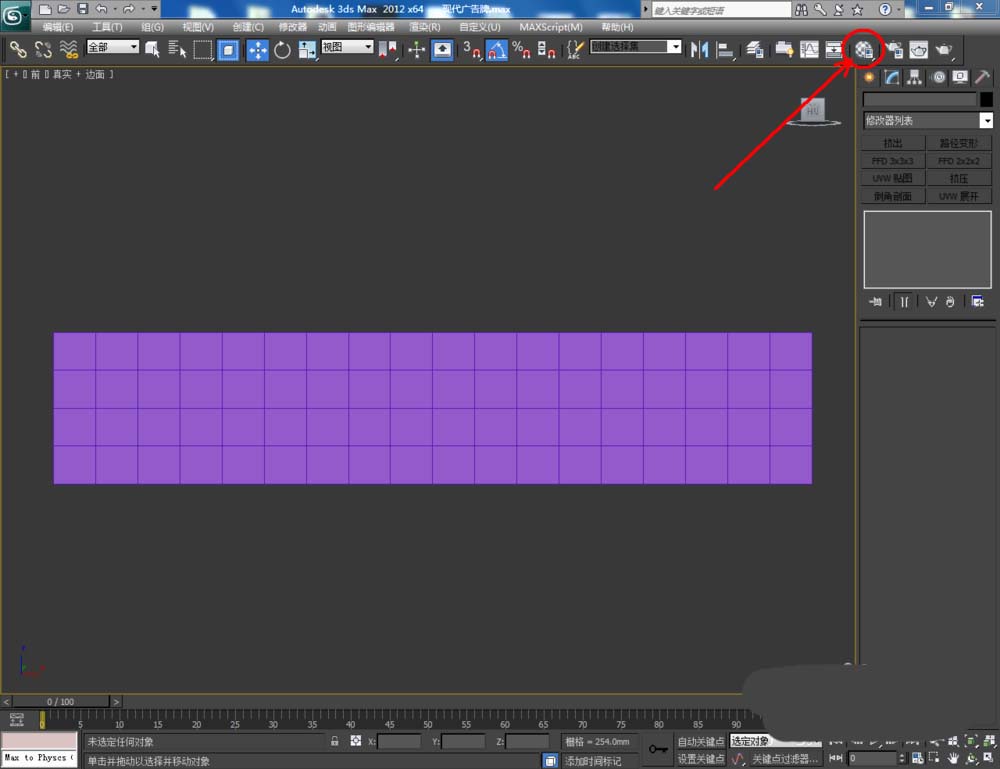Open the 组(G) menu
Screen dimensions: 1000x769
point(152,27)
